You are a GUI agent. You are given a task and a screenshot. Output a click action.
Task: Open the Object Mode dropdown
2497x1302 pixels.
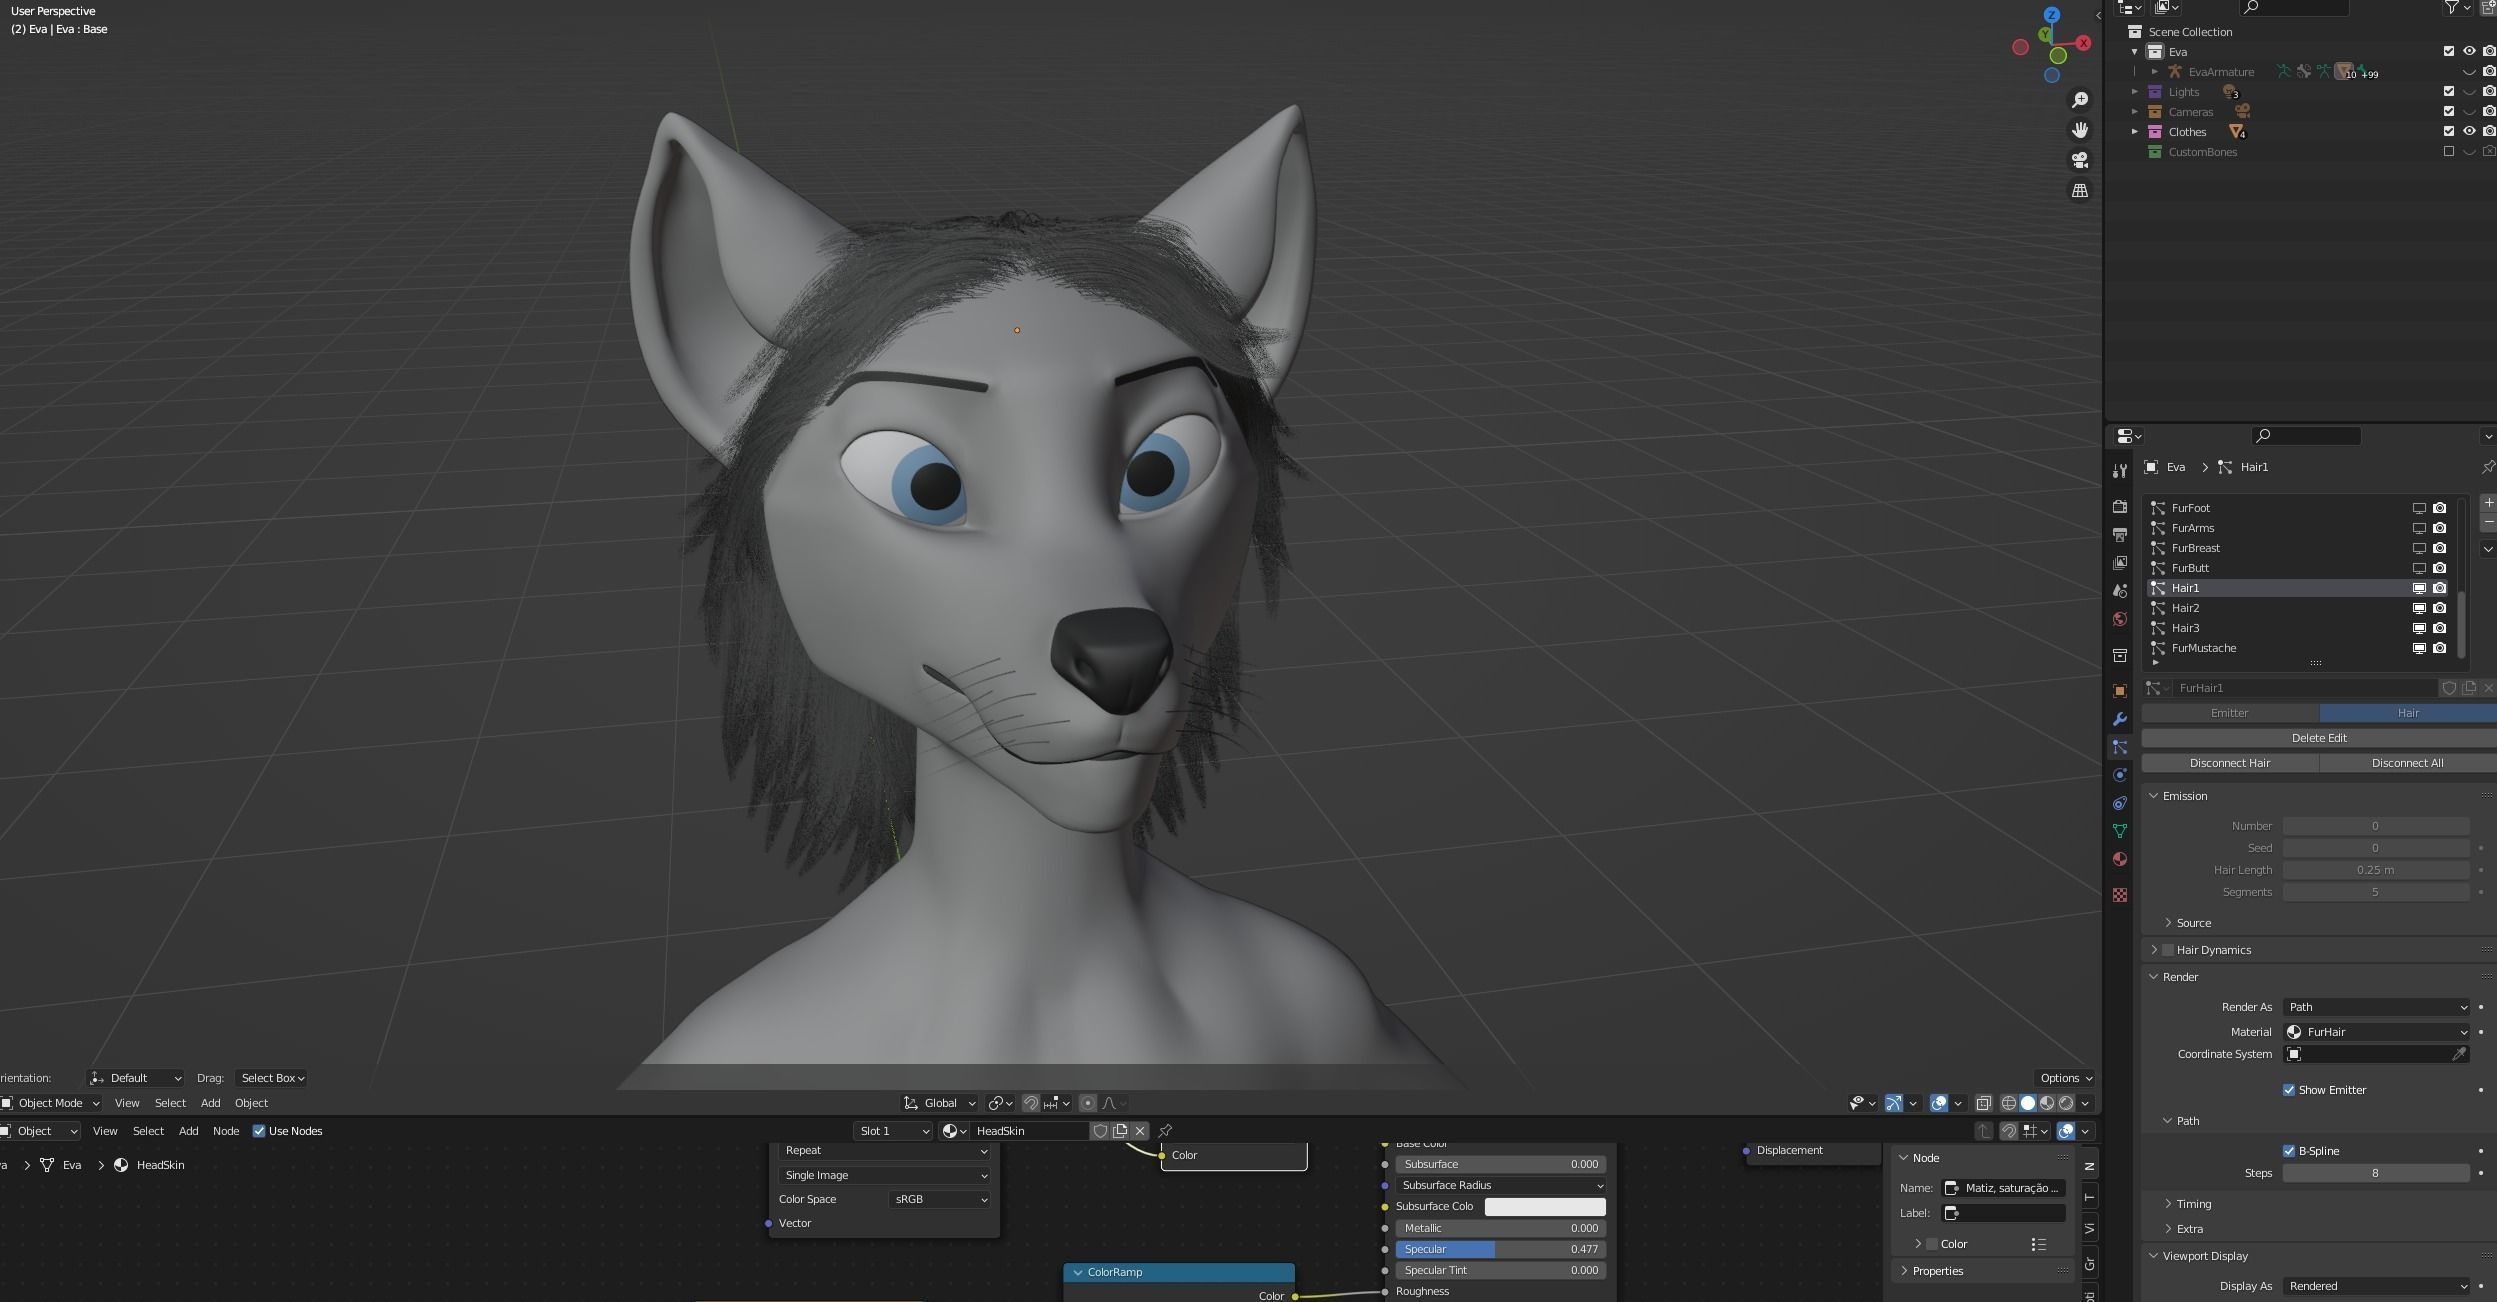50,1103
